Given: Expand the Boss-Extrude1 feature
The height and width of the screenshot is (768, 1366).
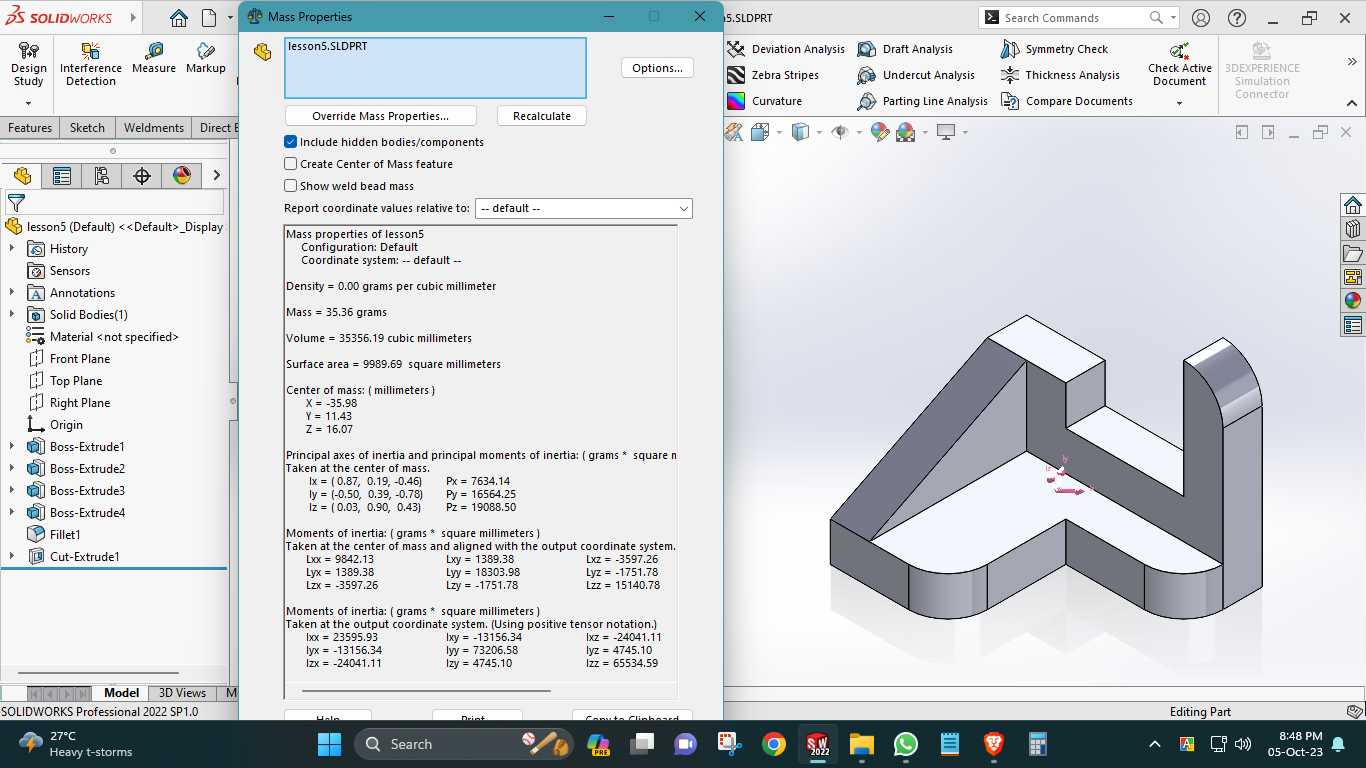Looking at the screenshot, I should [x=12, y=447].
